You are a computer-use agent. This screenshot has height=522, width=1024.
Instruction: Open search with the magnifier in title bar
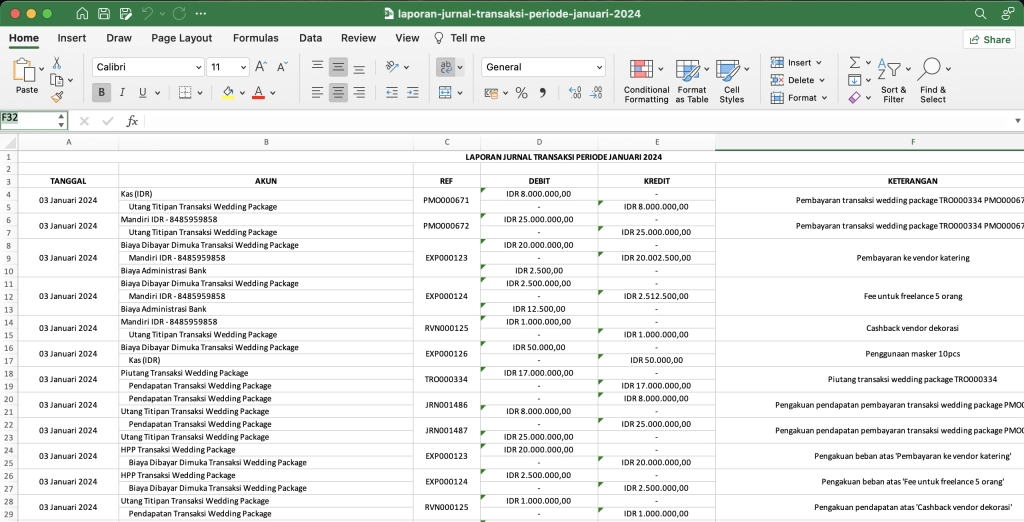[x=980, y=13]
